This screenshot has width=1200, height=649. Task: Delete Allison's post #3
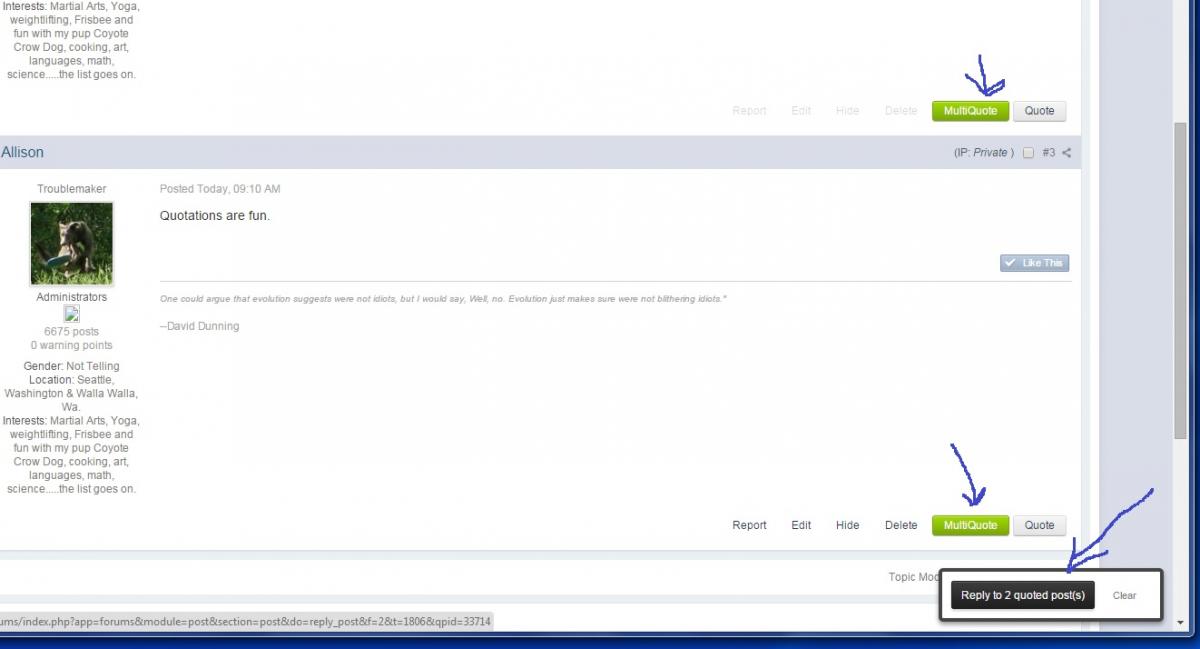click(x=901, y=525)
